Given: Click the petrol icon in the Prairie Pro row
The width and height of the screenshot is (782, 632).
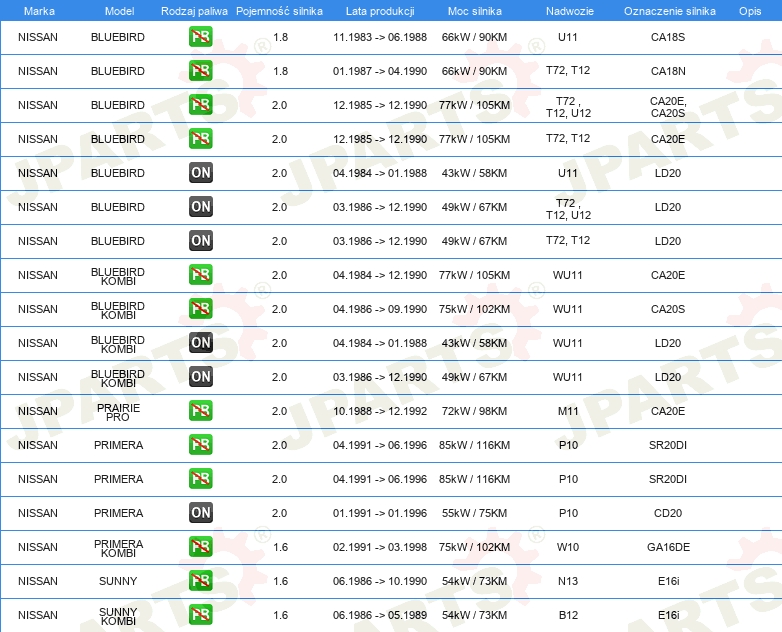Looking at the screenshot, I should pyautogui.click(x=200, y=411).
